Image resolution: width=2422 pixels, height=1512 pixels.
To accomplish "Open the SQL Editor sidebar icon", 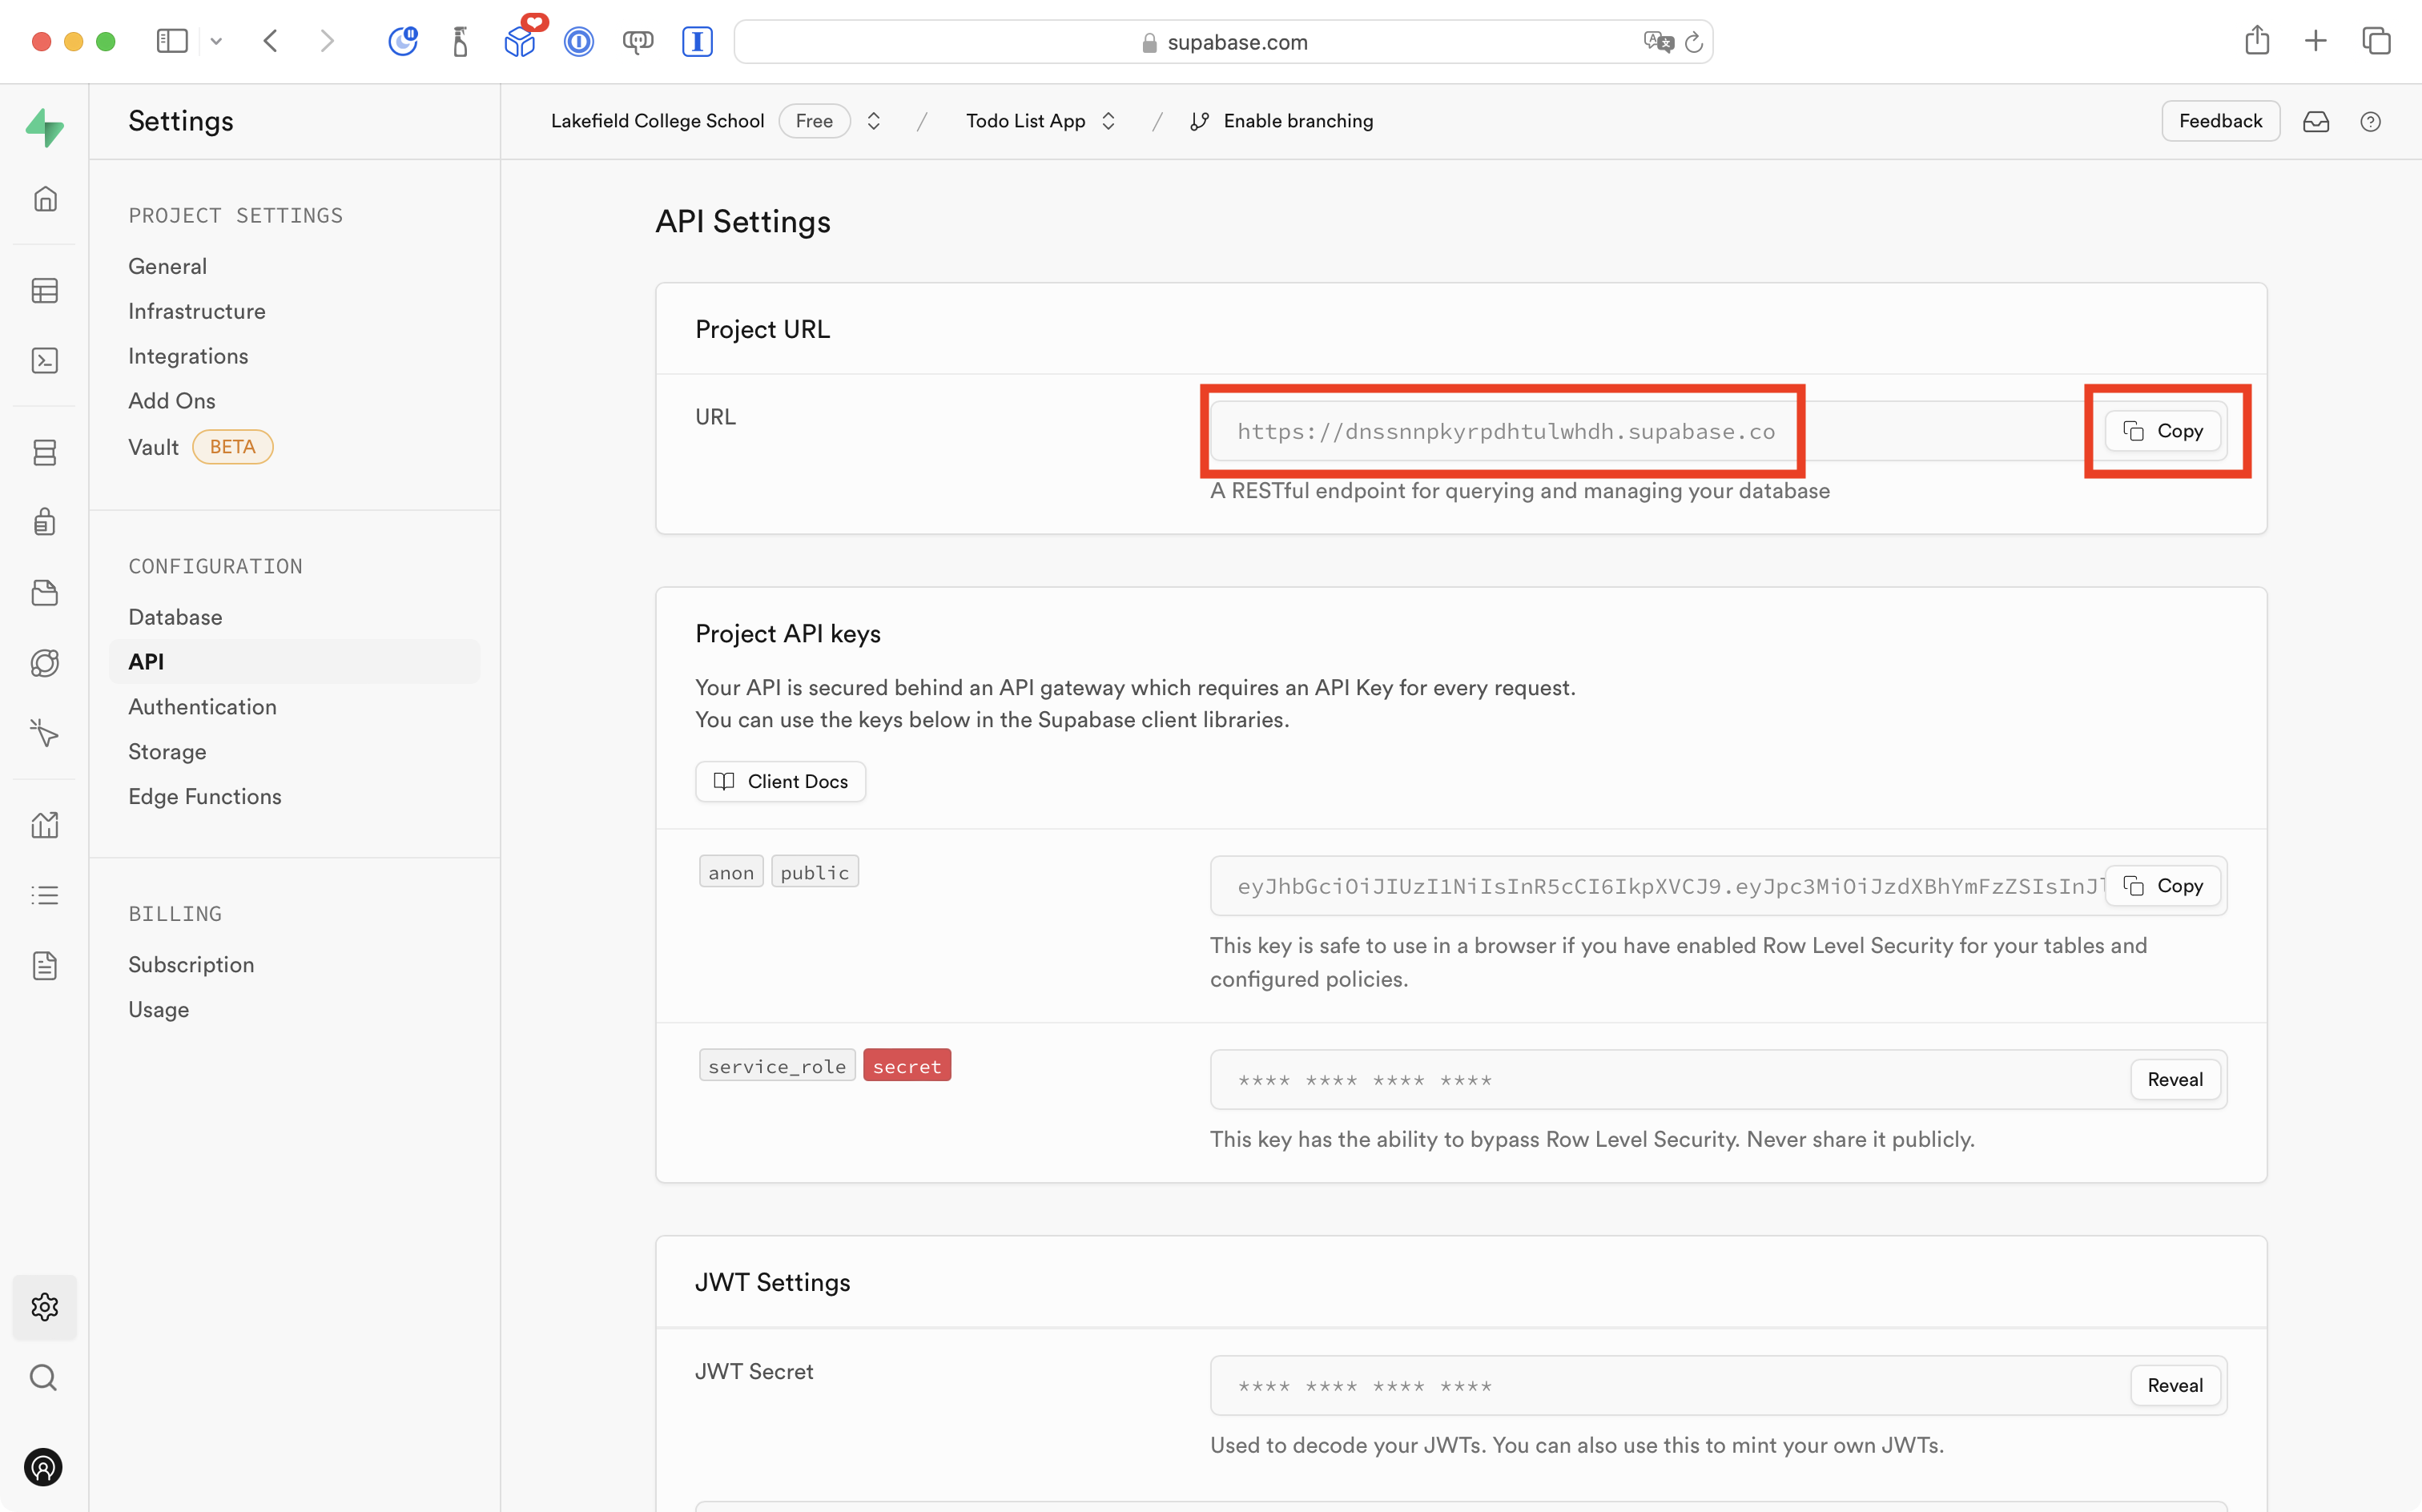I will point(45,361).
